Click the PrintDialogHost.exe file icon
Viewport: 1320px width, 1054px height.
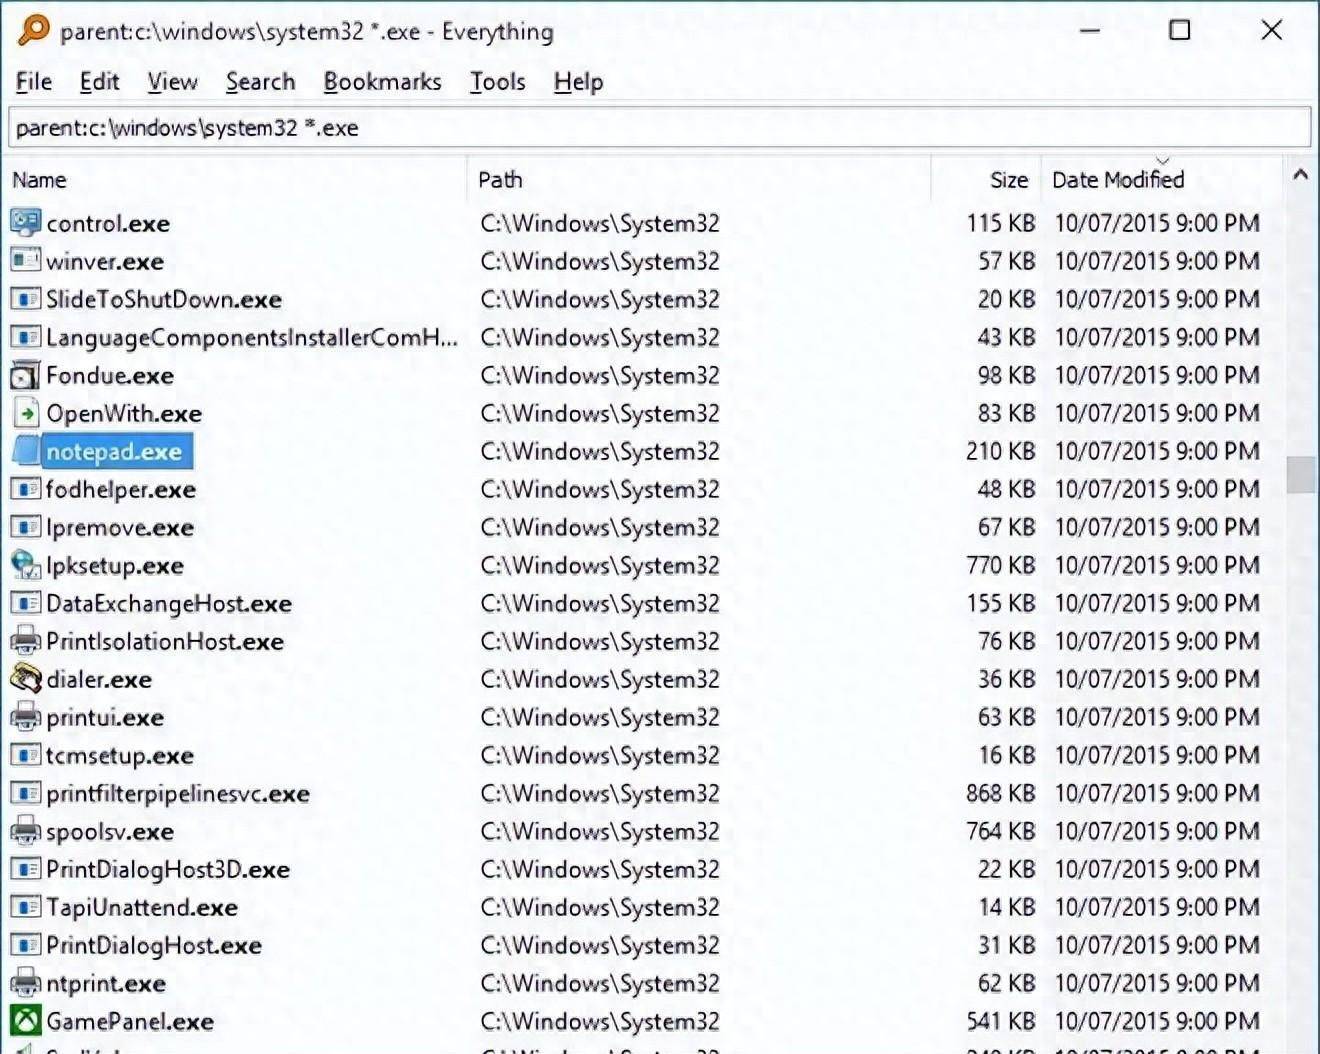click(x=25, y=944)
